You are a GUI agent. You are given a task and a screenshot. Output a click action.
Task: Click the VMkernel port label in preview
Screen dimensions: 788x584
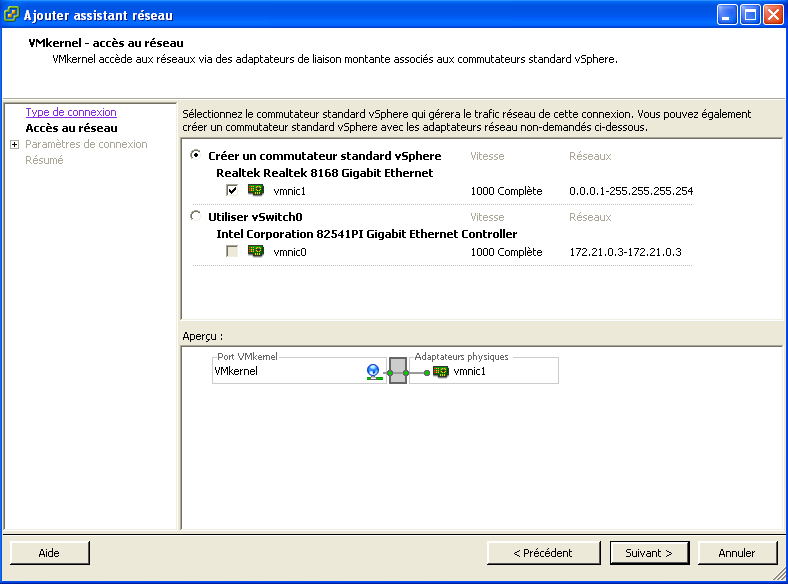[236, 372]
